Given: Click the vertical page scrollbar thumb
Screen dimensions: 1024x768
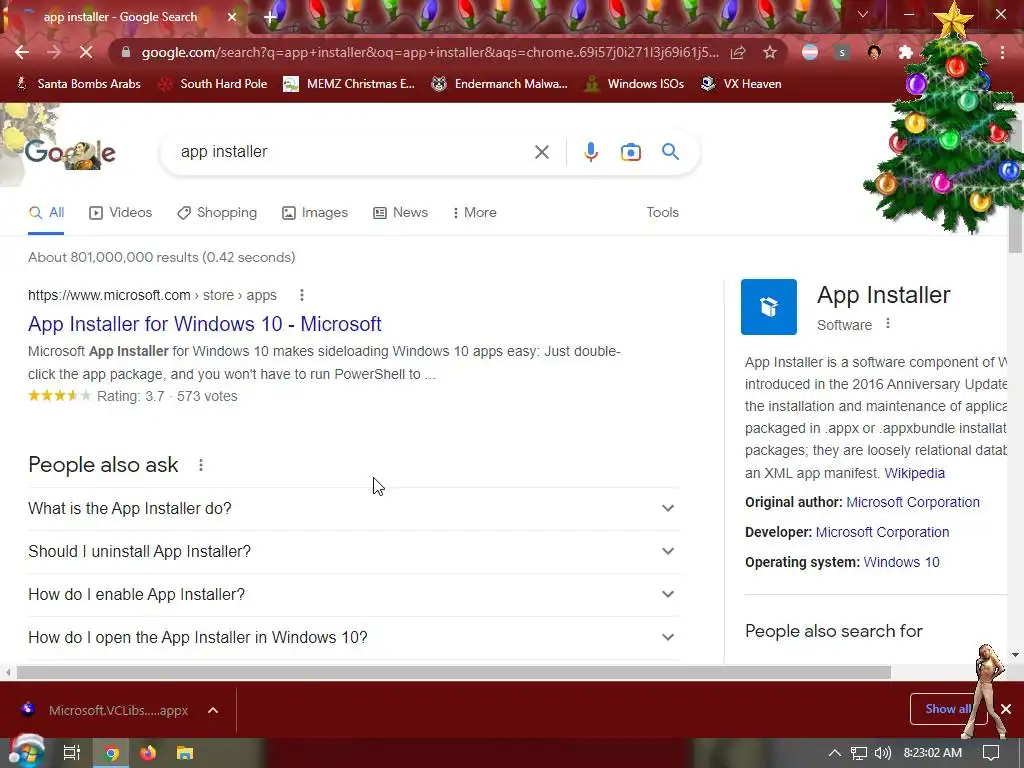Looking at the screenshot, I should pos(1015,186).
